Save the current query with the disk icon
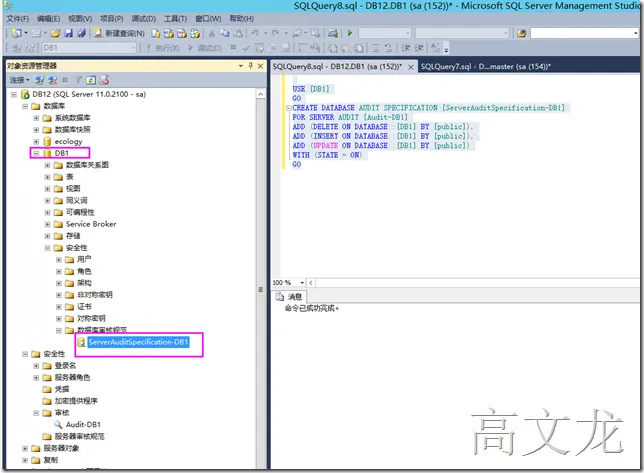 point(69,33)
